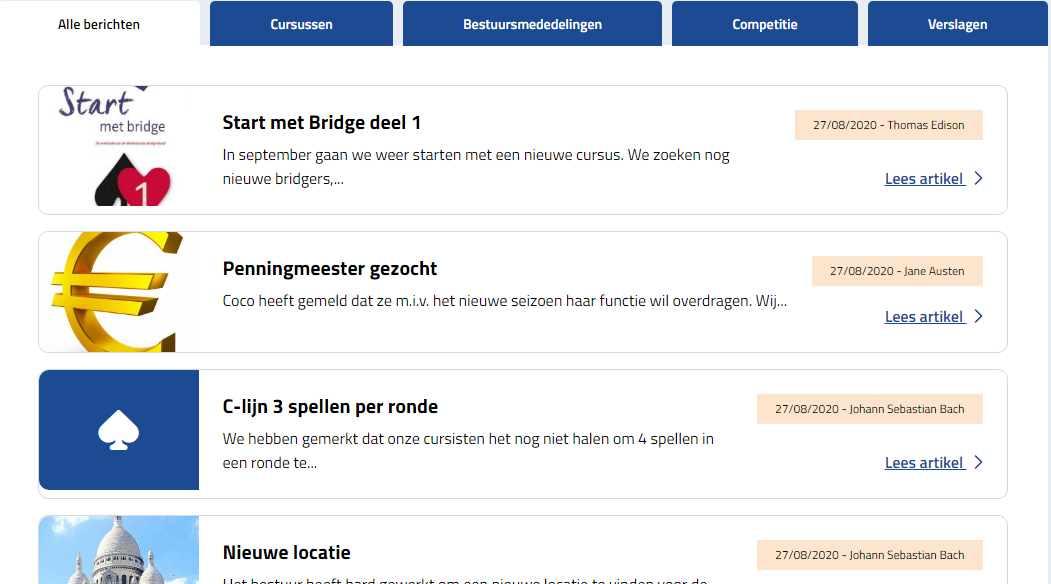Open Lees artikel for C-lijn 3 spellen
1051x584 pixels.
click(924, 463)
